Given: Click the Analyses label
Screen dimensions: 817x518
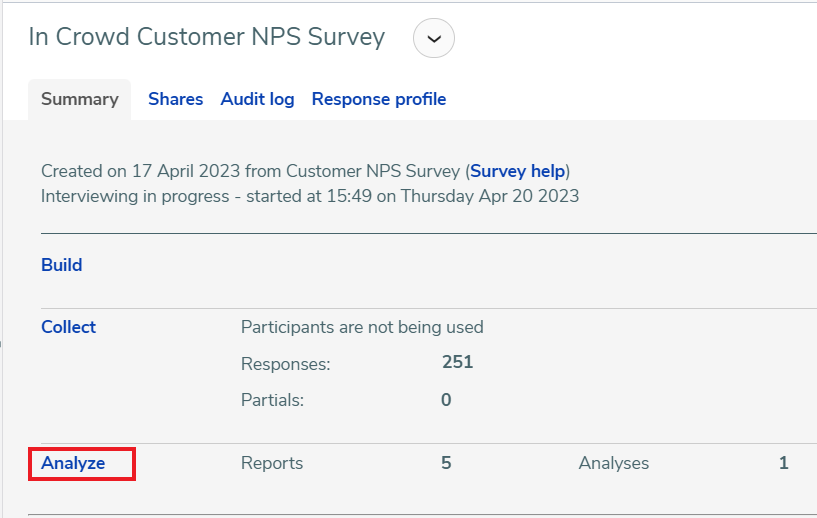Looking at the screenshot, I should [x=614, y=463].
